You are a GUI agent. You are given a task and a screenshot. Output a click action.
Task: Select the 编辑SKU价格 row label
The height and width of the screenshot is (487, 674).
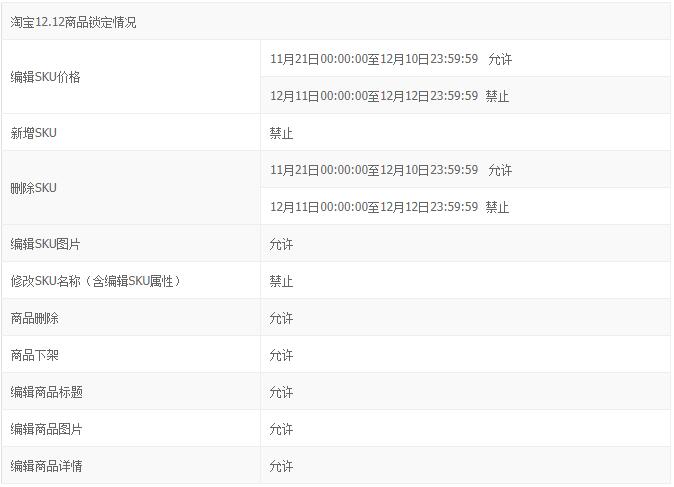click(x=45, y=77)
